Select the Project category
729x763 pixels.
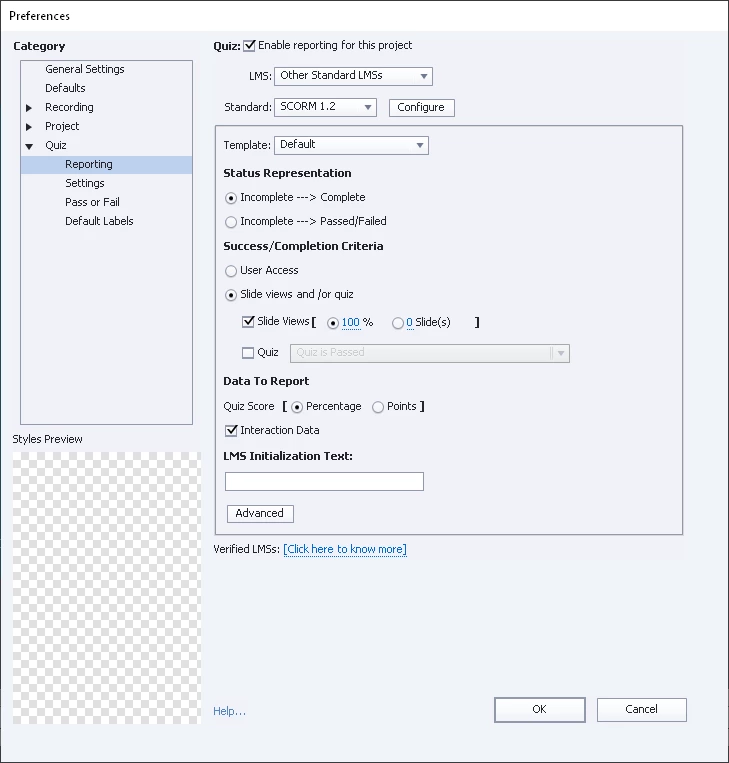[x=62, y=127]
